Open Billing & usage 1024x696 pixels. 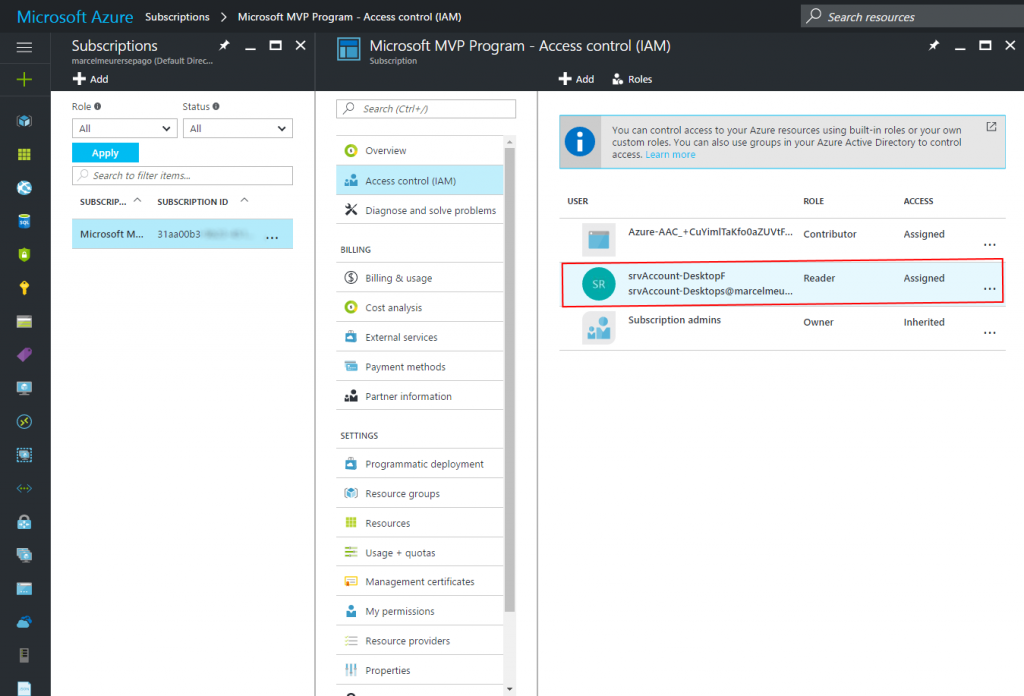[419, 278]
